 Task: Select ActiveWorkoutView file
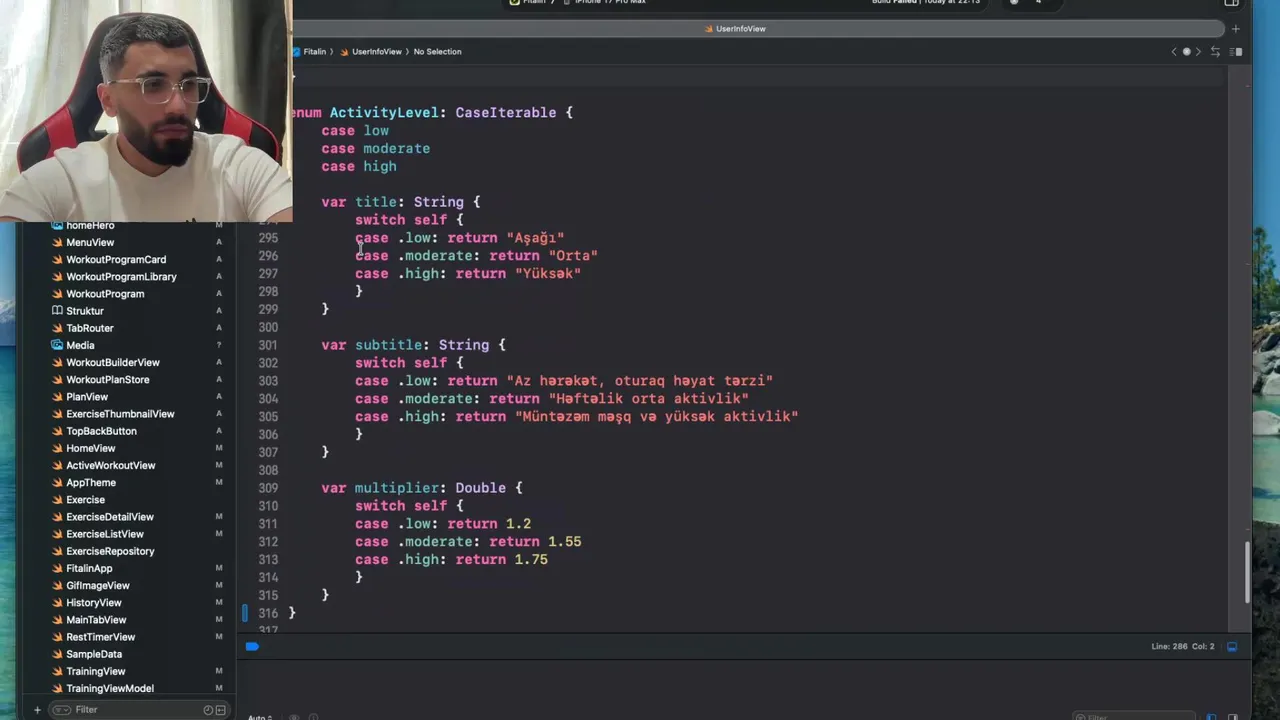pos(111,465)
